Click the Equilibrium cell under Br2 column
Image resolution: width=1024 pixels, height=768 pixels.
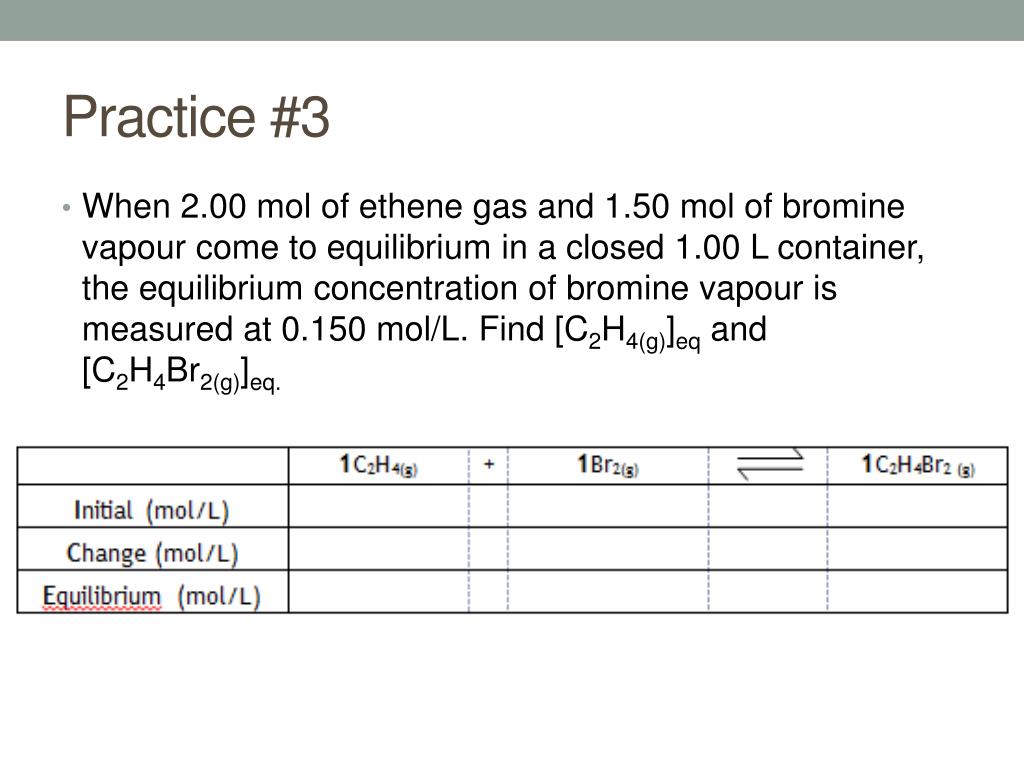click(608, 592)
